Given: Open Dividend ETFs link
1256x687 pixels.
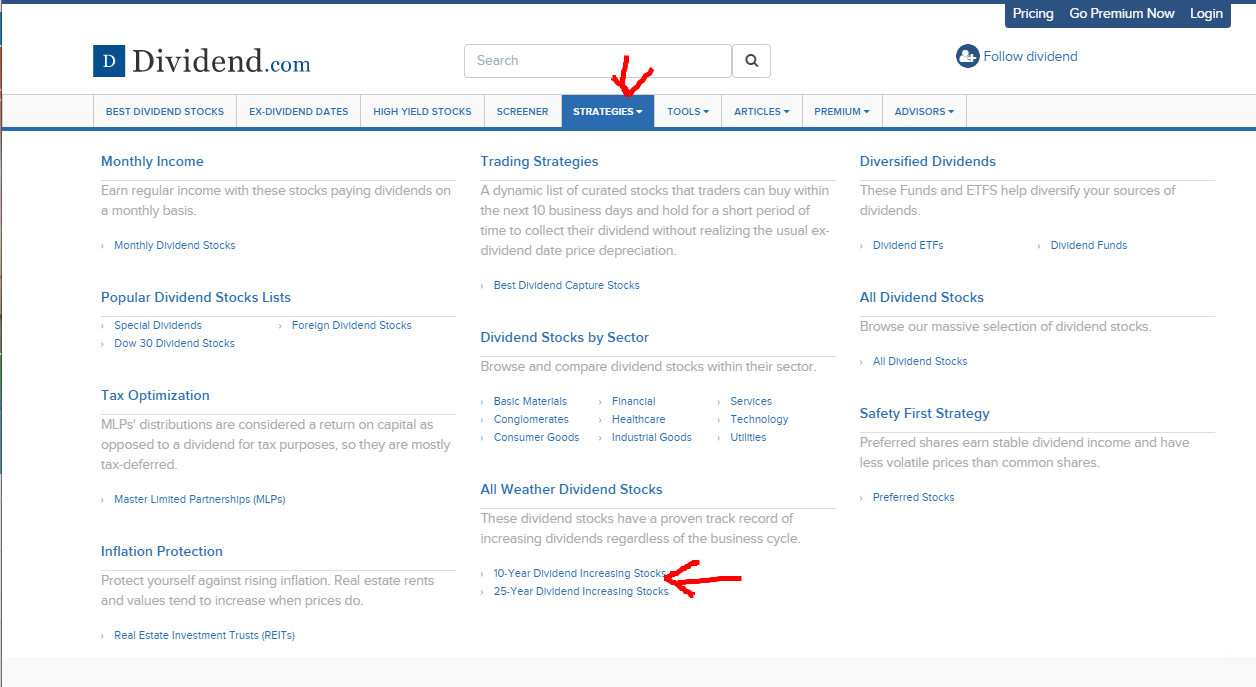Looking at the screenshot, I should click(908, 245).
